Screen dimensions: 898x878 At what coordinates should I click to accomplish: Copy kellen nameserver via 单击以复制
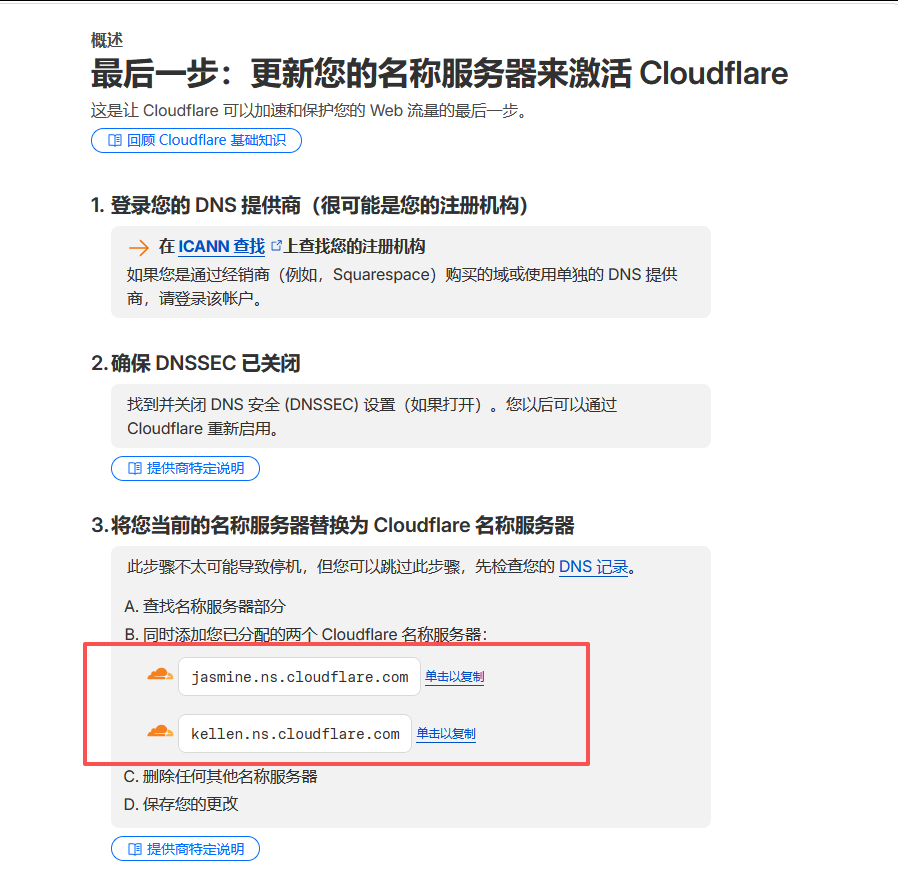point(446,734)
